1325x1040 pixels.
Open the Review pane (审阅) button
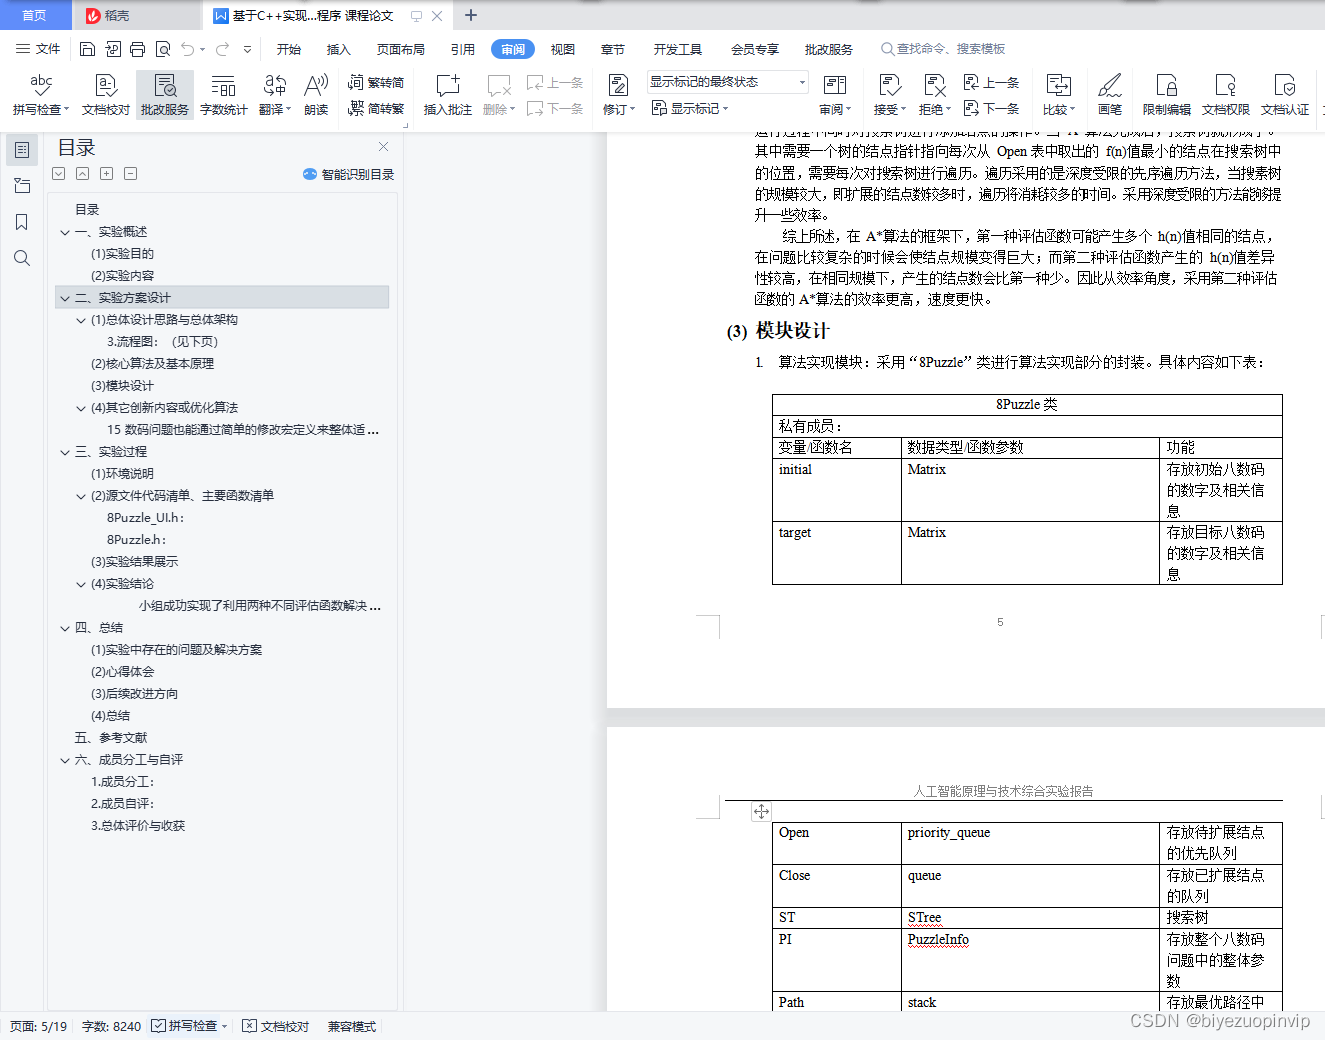(x=835, y=95)
